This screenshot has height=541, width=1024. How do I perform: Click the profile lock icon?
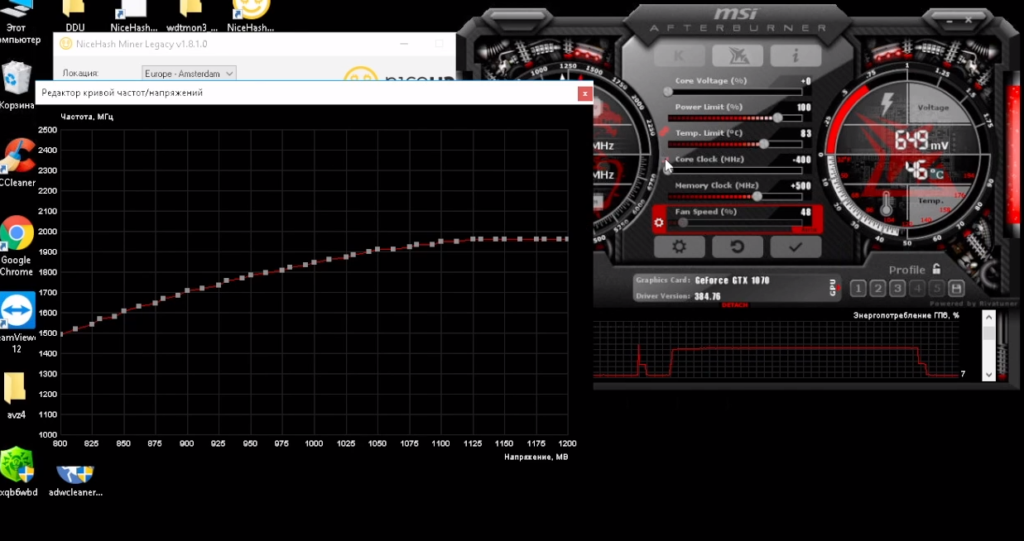[x=936, y=269]
